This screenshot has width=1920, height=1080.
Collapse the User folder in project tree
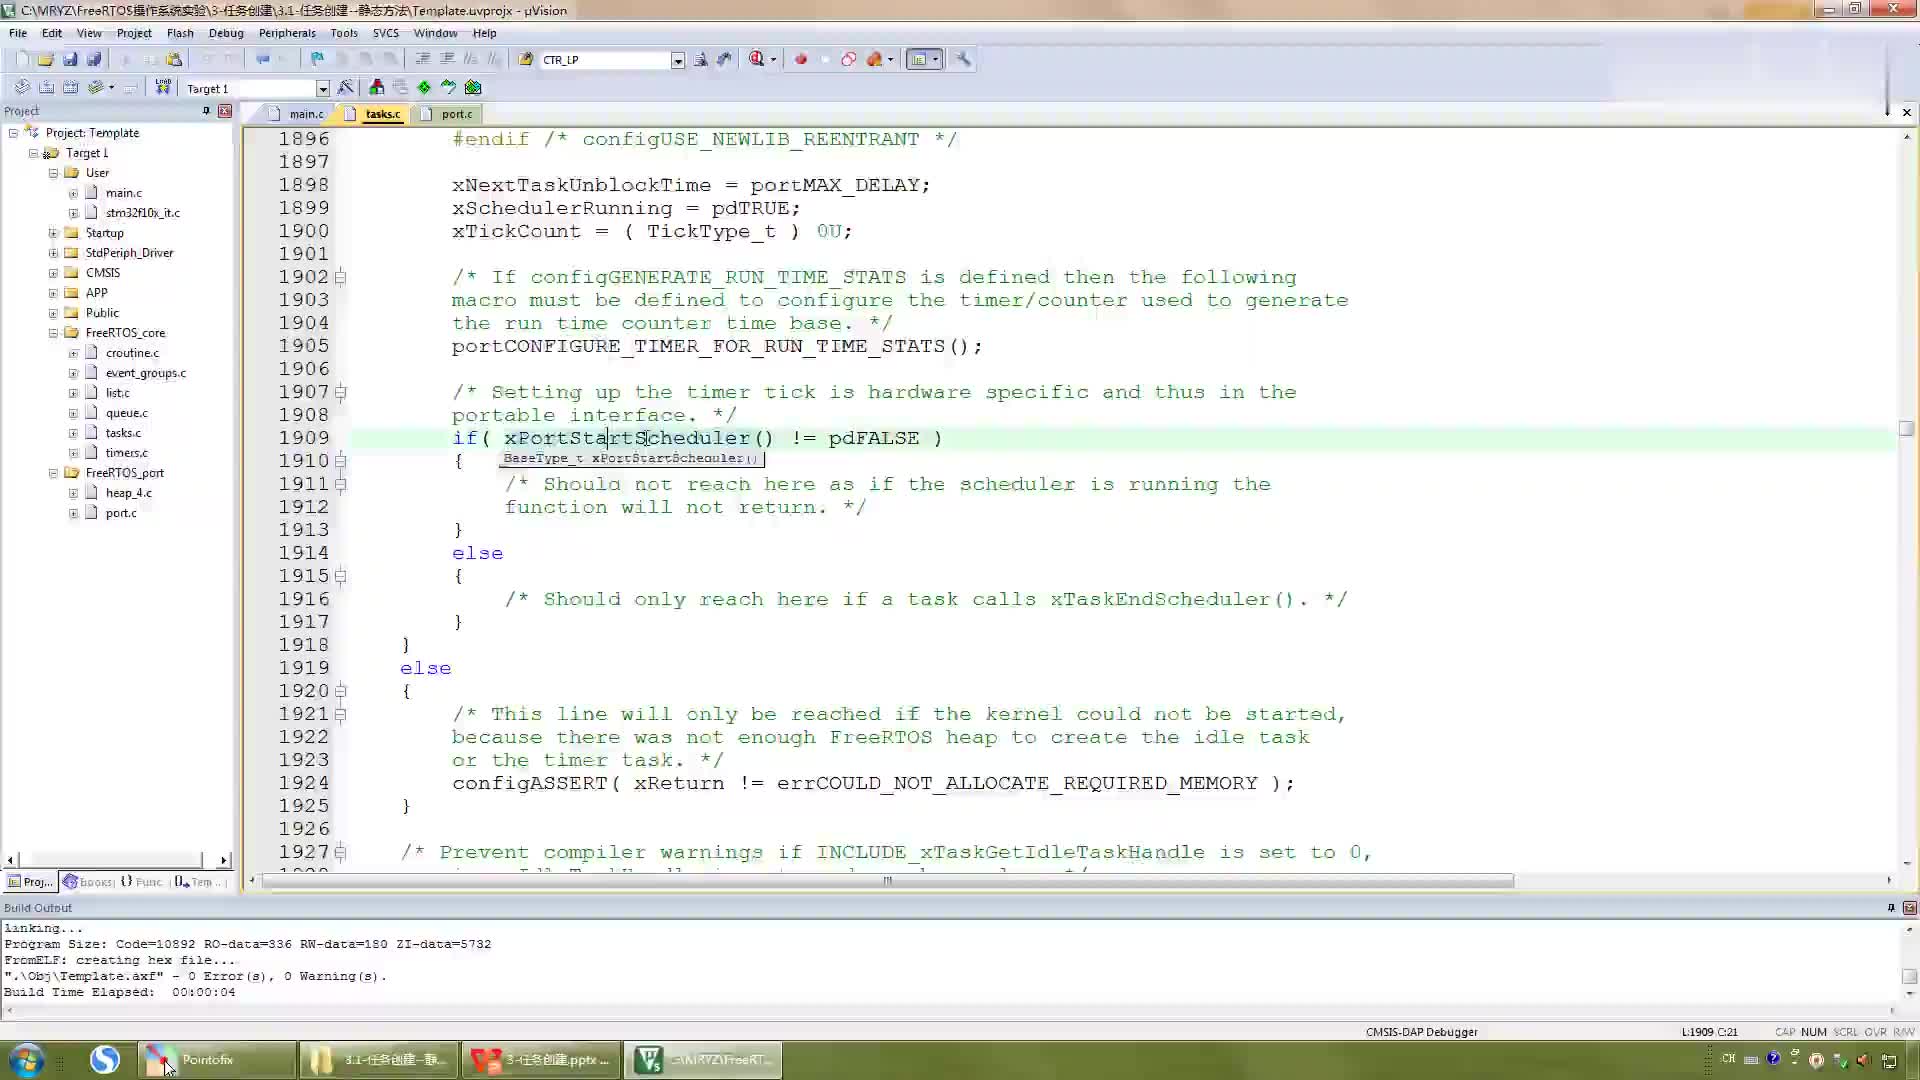pyautogui.click(x=53, y=173)
